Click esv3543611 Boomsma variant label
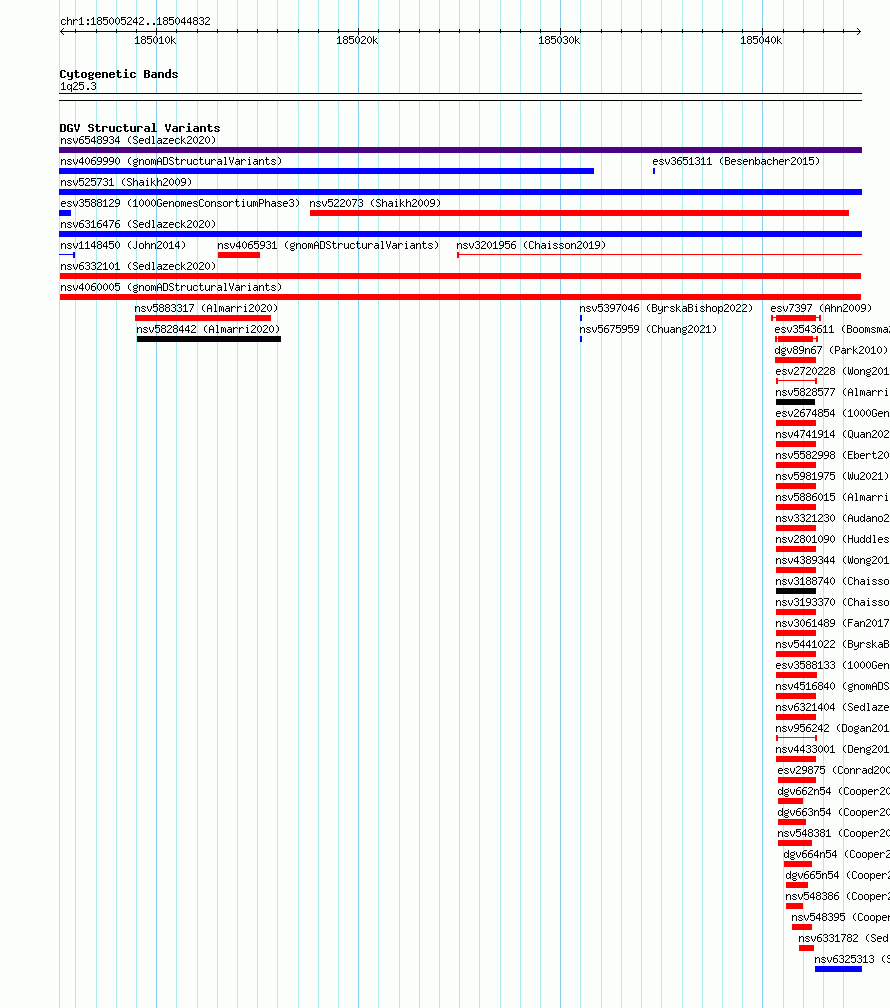The image size is (890, 1008). pos(832,329)
